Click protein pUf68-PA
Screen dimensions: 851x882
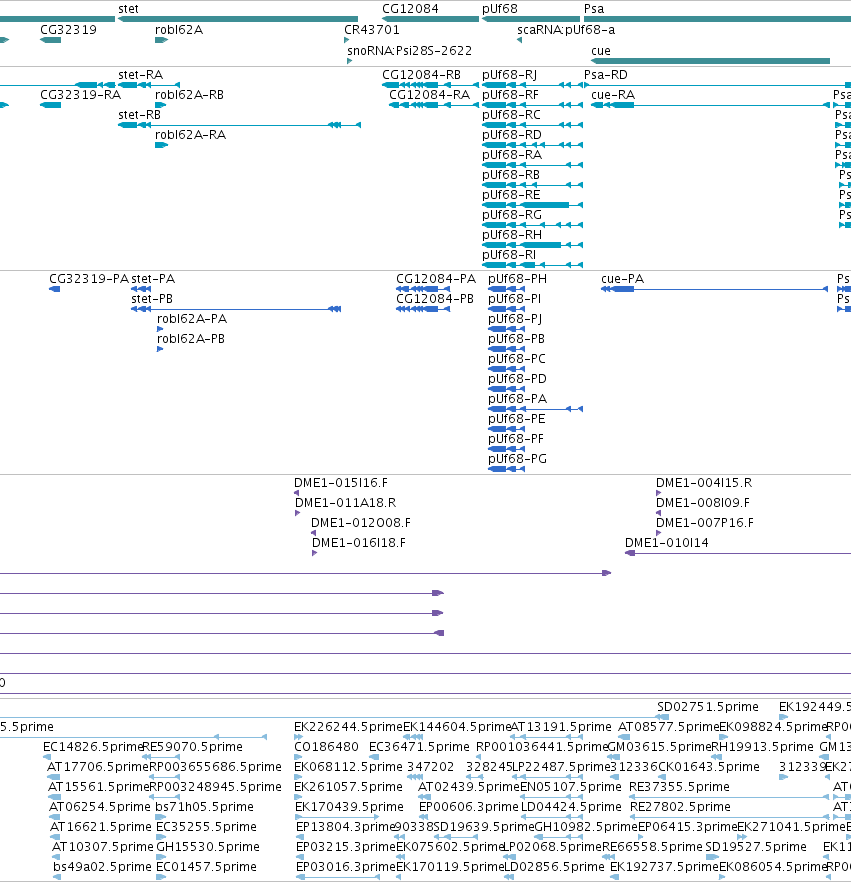pos(517,398)
